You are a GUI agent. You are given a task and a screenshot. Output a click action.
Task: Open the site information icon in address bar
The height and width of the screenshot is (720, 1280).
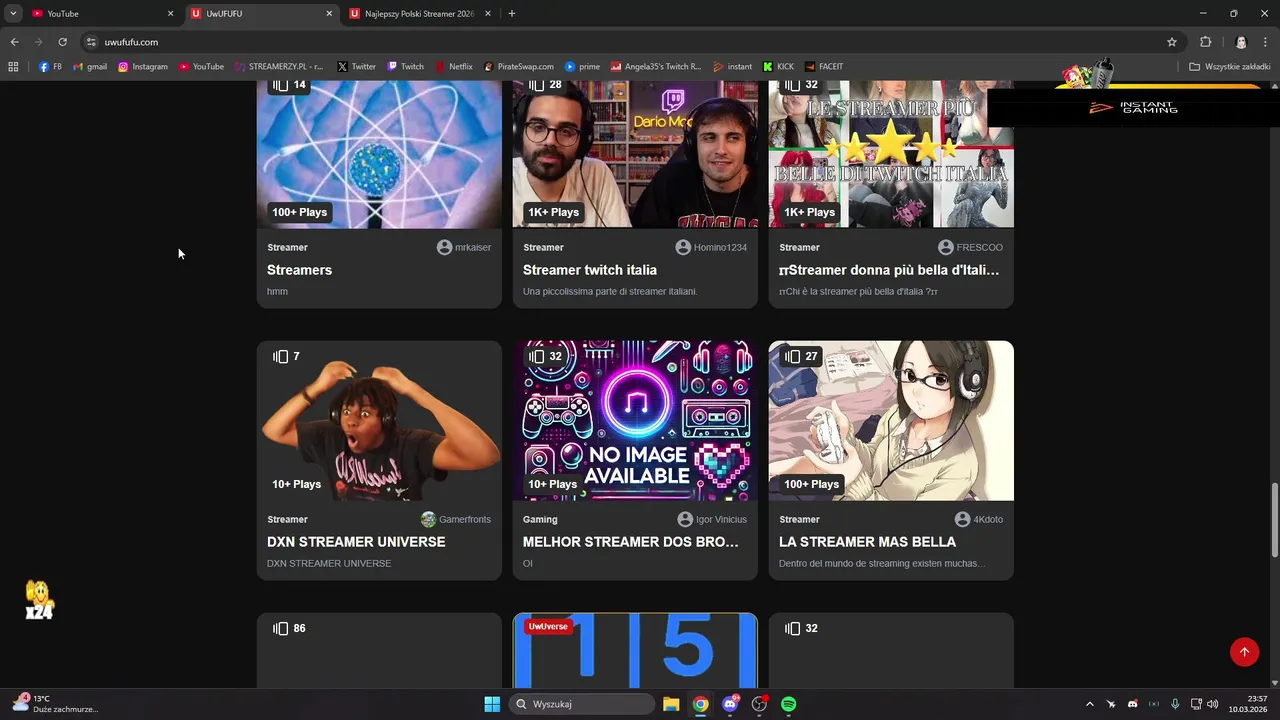(91, 42)
